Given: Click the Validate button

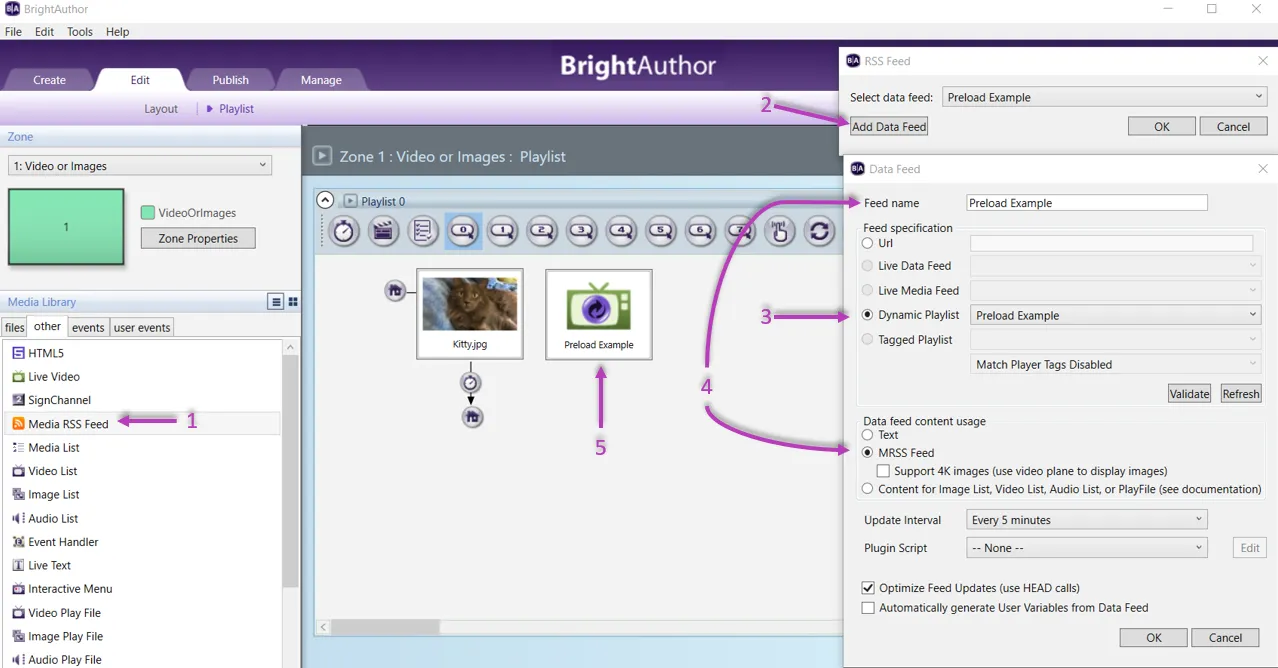Looking at the screenshot, I should click(1190, 394).
